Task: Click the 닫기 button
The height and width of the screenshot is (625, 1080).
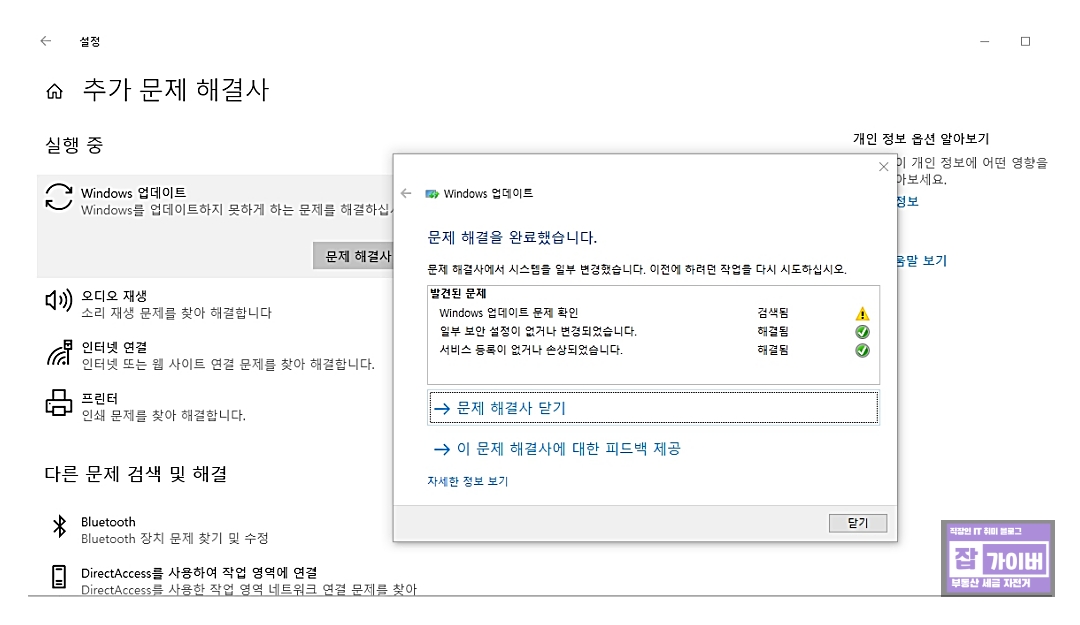Action: click(857, 522)
